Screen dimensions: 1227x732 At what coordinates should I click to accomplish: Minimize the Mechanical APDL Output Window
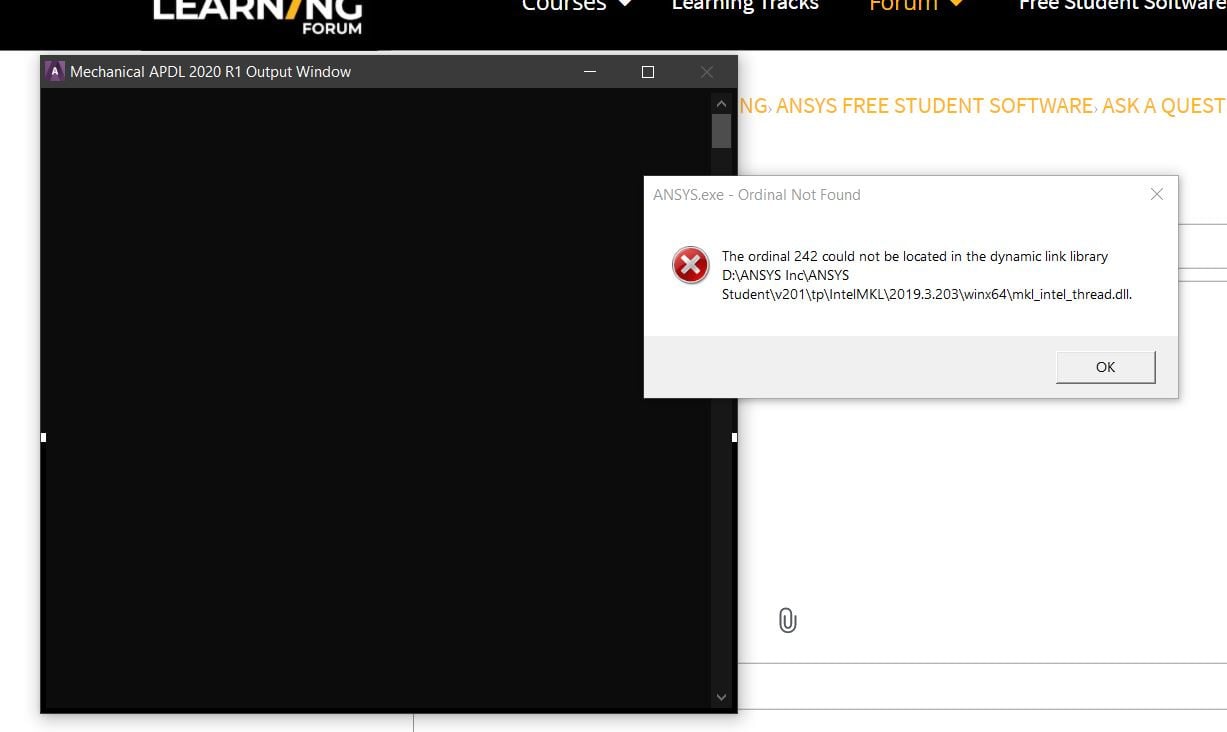[590, 72]
